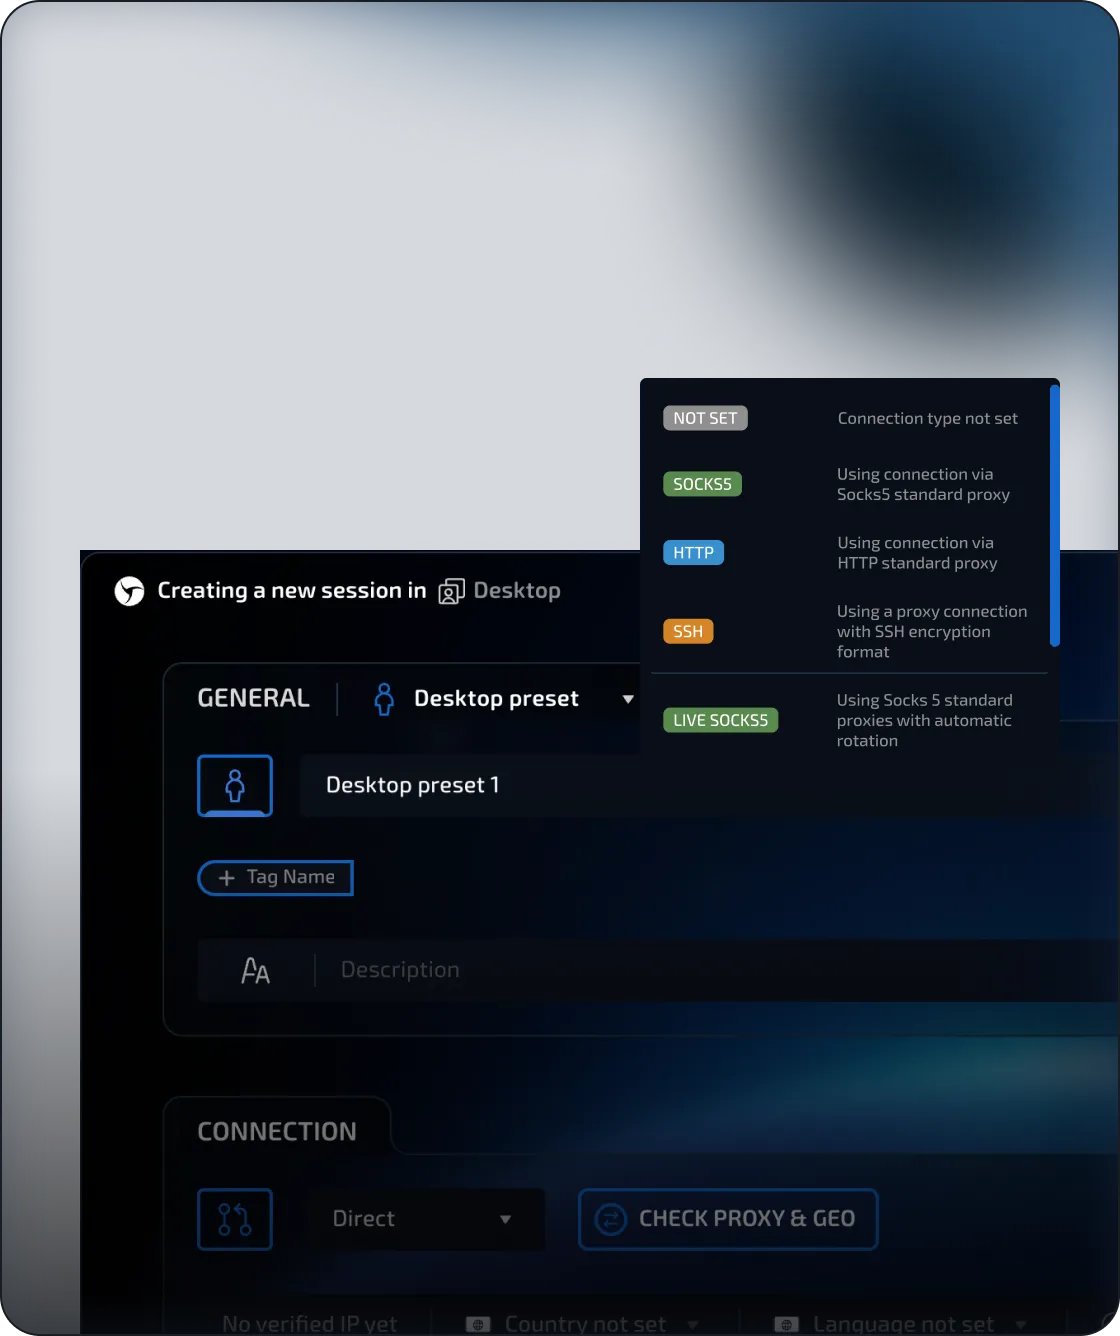Choose the HTTP proxy option
This screenshot has width=1120, height=1336.
coord(693,553)
